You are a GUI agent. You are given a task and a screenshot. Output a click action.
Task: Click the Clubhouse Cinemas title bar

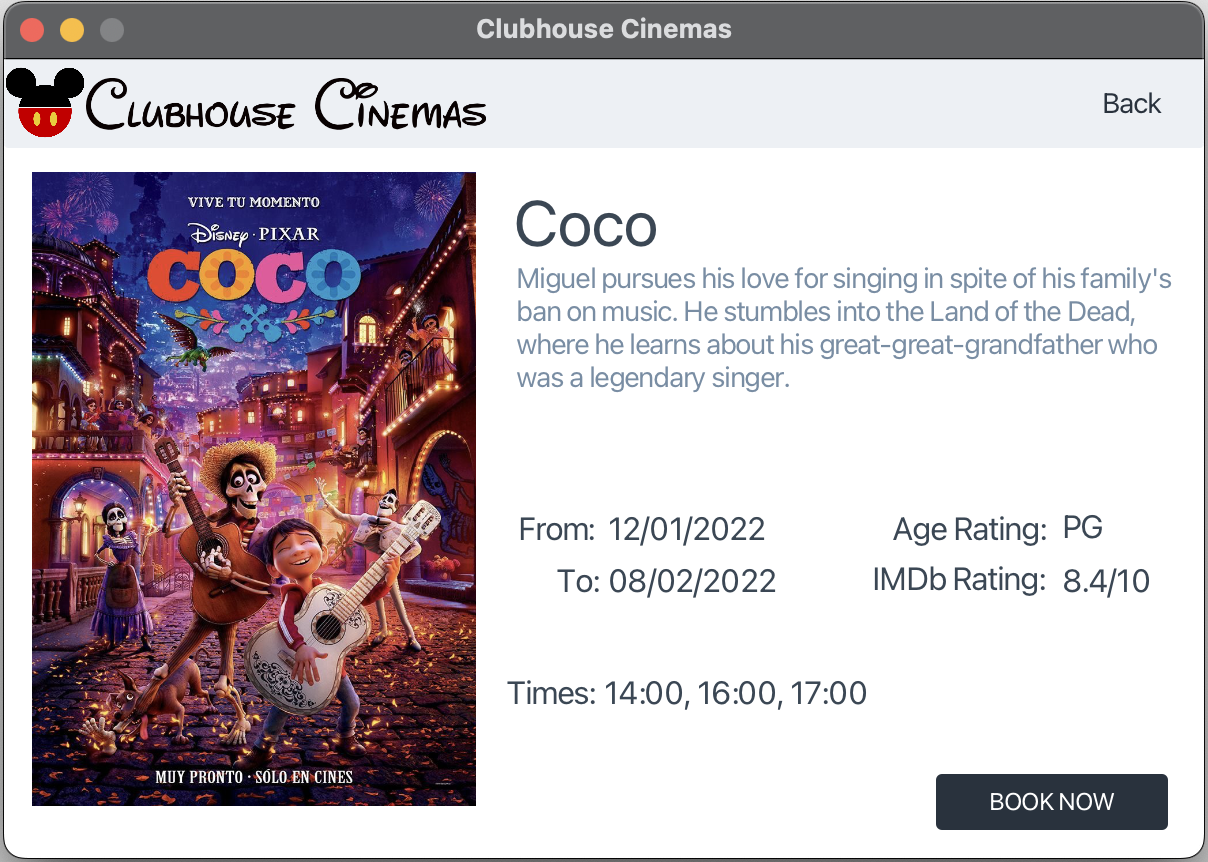point(604,29)
